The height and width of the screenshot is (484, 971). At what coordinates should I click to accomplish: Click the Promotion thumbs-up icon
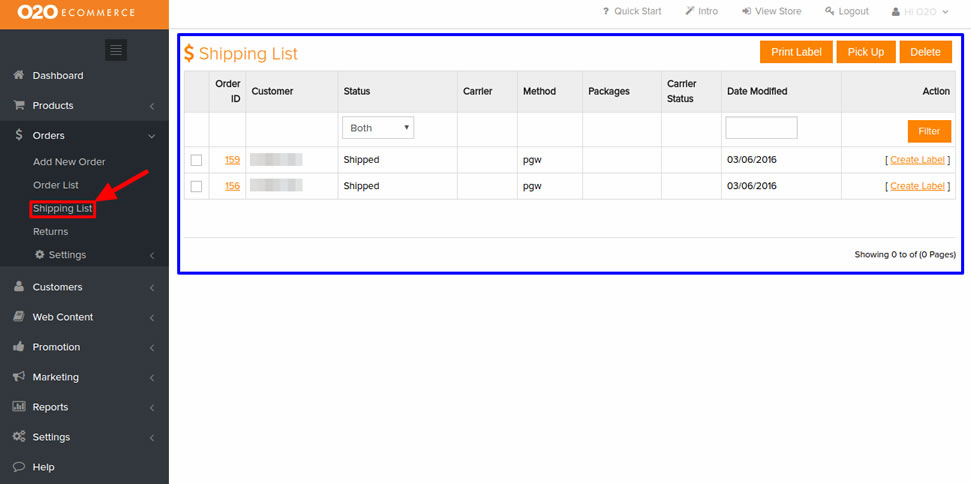click(18, 347)
